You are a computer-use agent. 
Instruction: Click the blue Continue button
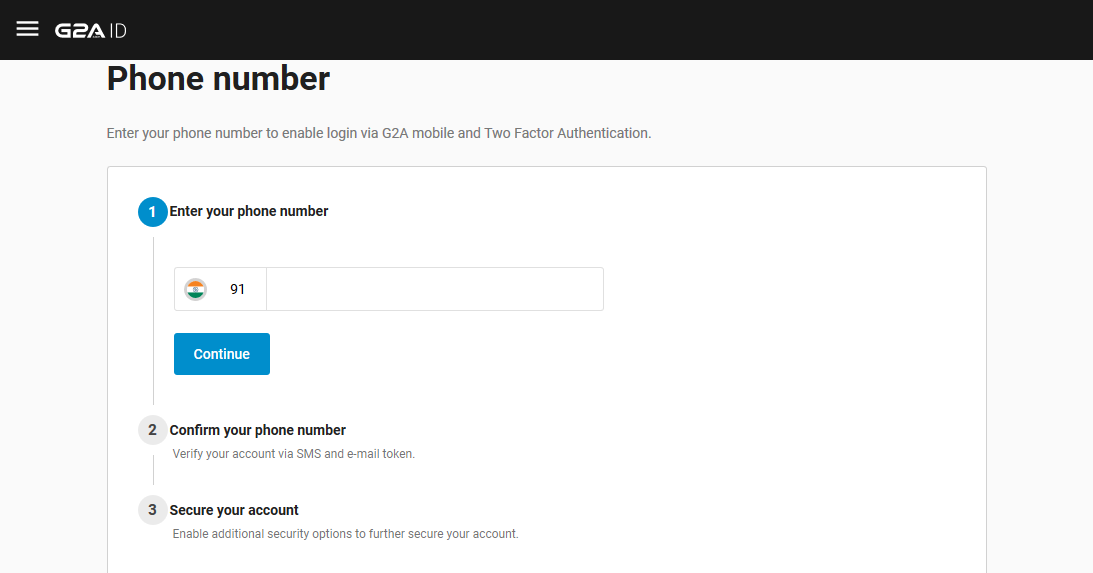click(x=222, y=354)
